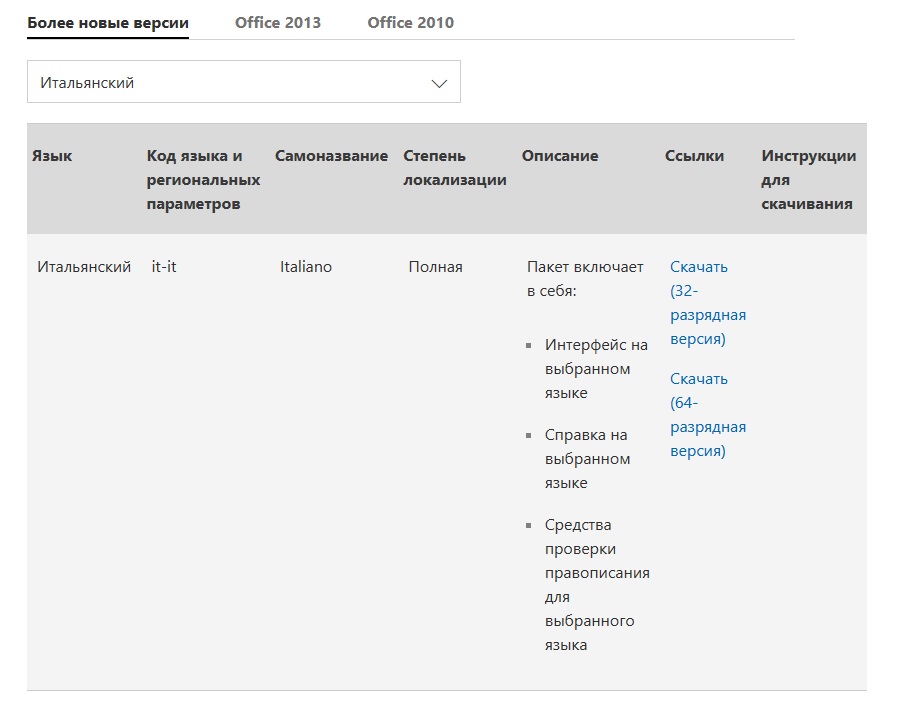Select the Более новые версии tab
Viewport: 916px width, 717px height.
coord(108,22)
